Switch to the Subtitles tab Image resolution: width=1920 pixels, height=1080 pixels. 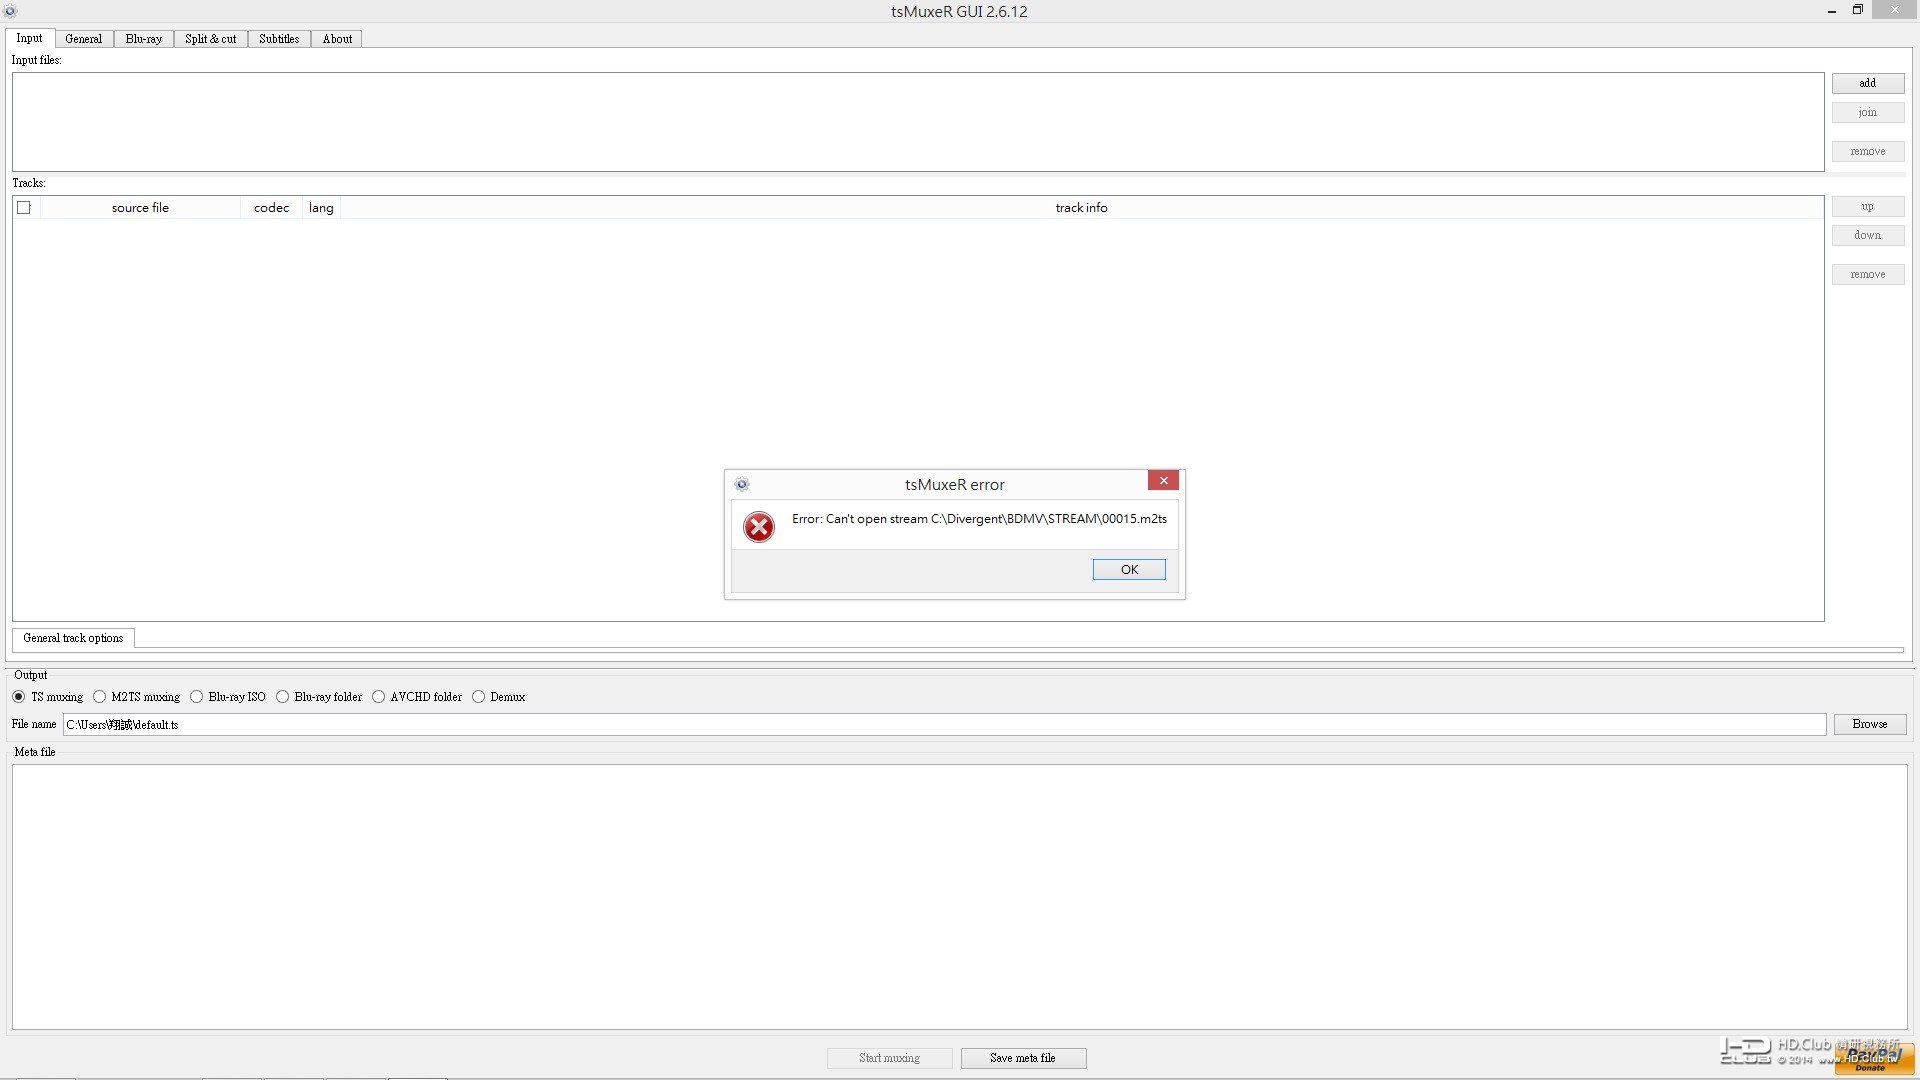click(x=279, y=39)
